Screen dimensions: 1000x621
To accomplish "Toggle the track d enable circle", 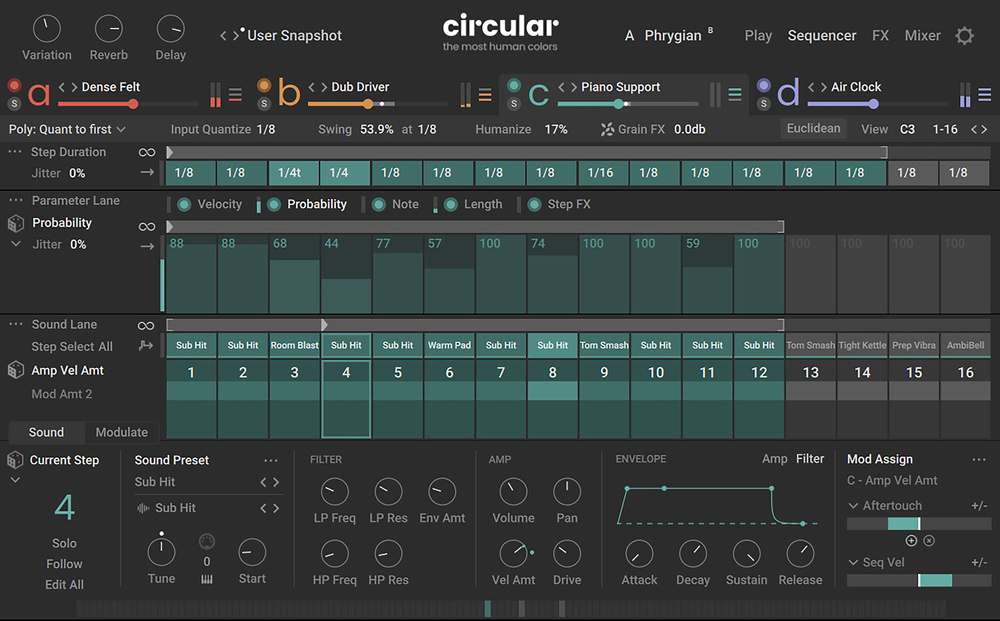I will (x=764, y=86).
